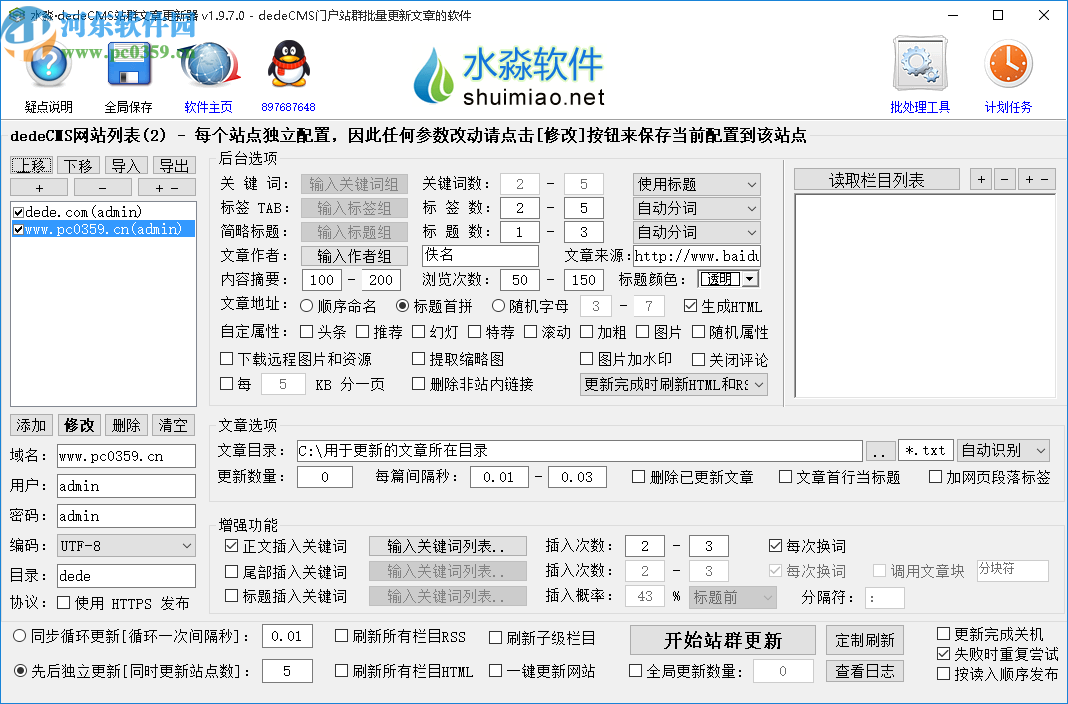1068x704 pixels.
Task: Open the 自动识别 file type dropdown
Action: tap(1003, 450)
